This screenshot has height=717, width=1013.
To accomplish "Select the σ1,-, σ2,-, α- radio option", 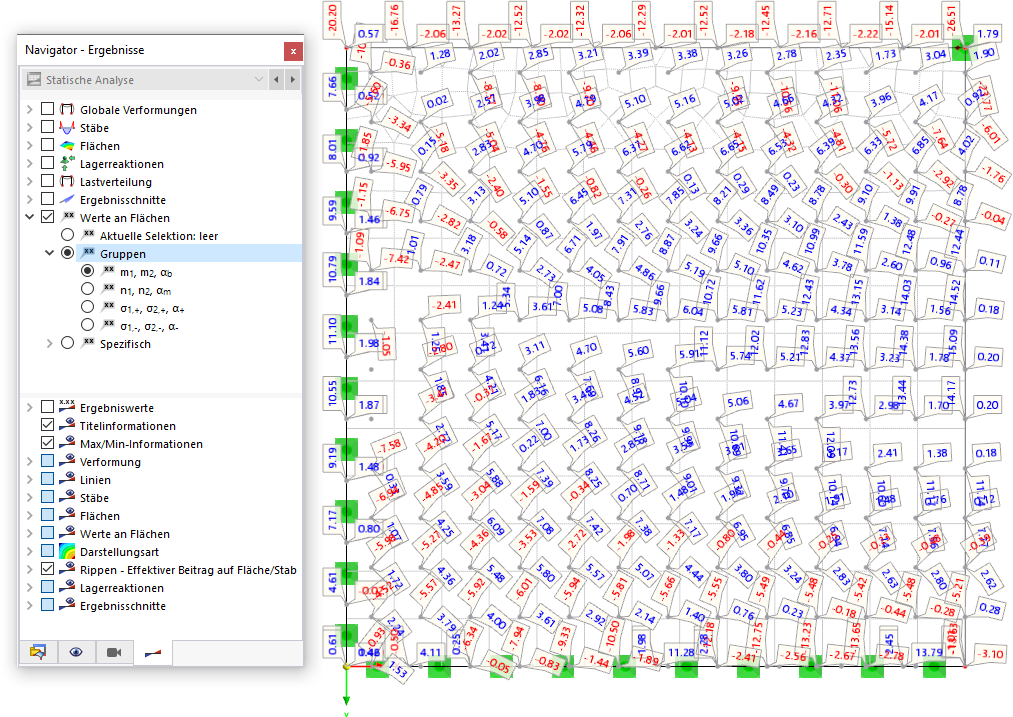I will click(x=87, y=325).
